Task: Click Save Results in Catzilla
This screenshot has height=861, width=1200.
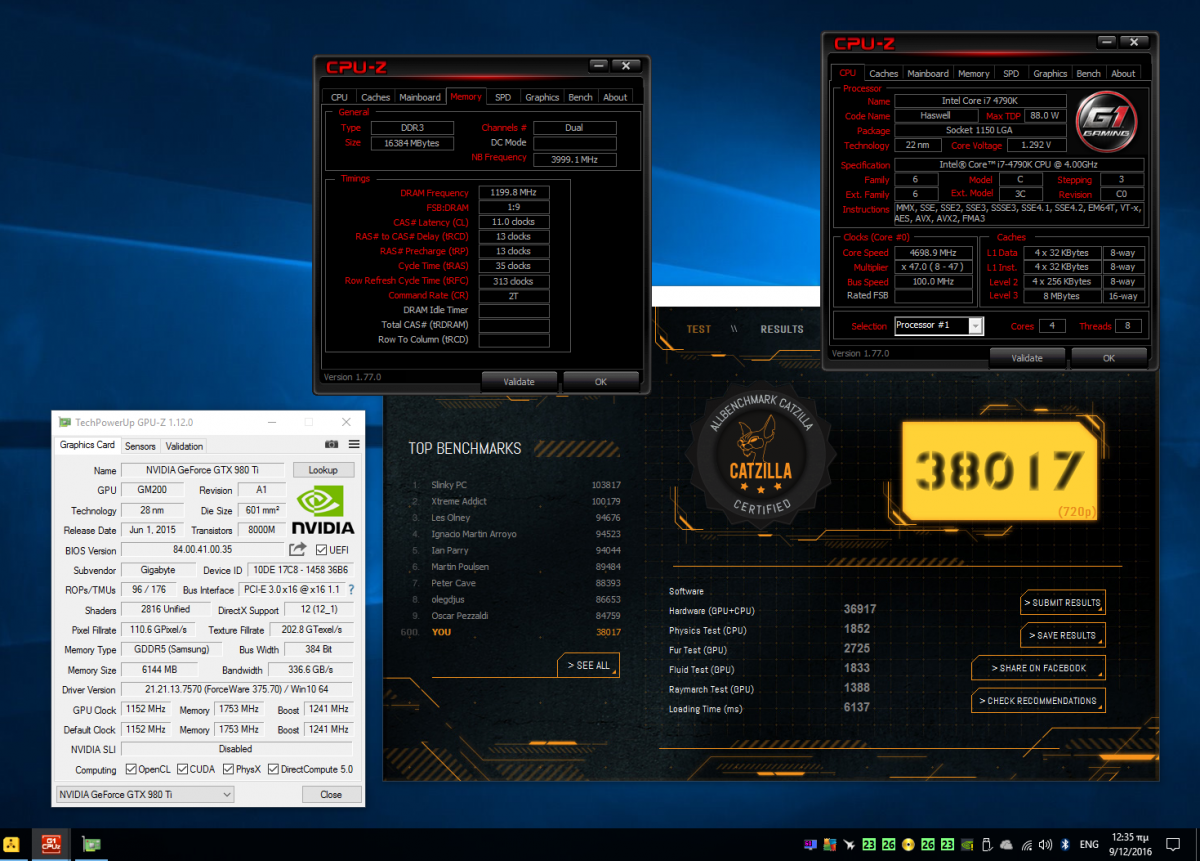Action: point(1062,635)
